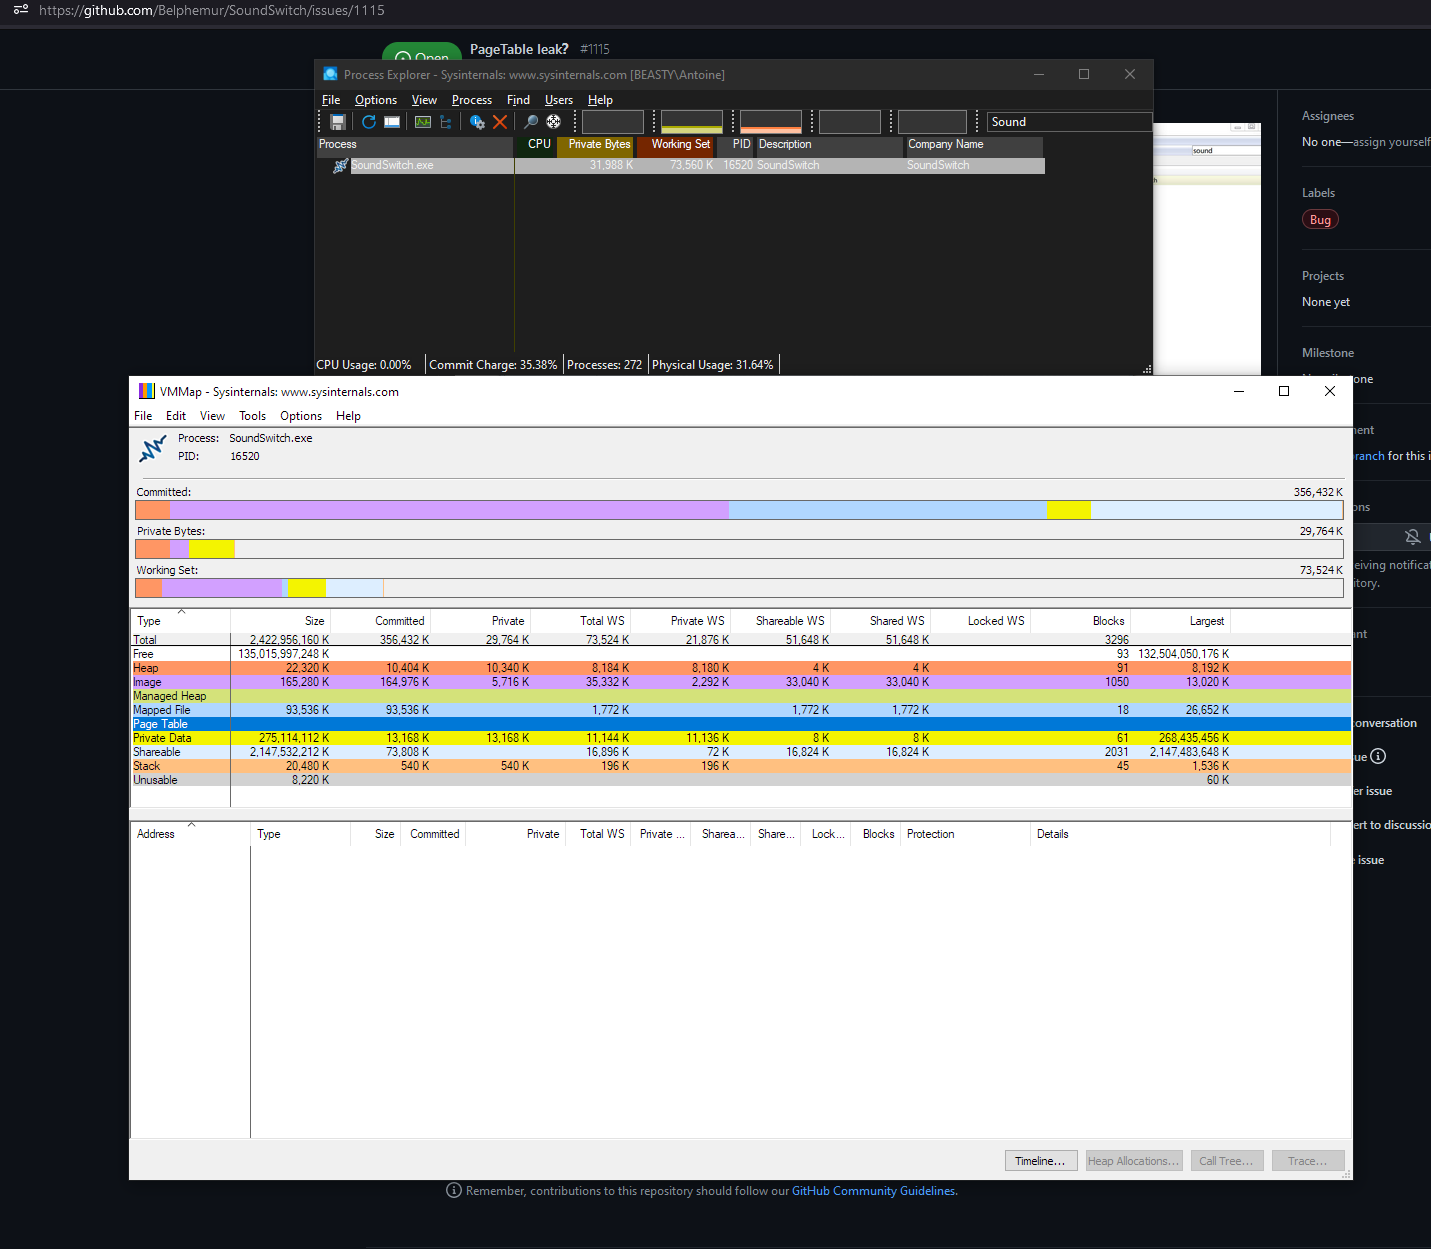The height and width of the screenshot is (1249, 1431).
Task: Select the Bug label on the issue
Action: [x=1320, y=219]
